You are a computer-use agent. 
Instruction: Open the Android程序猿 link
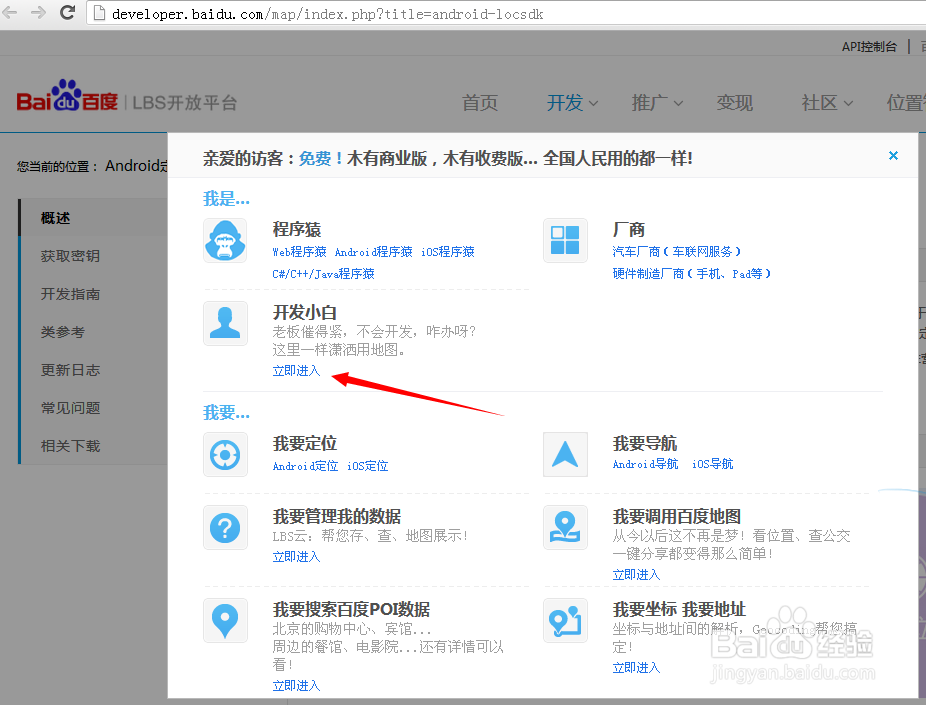point(373,252)
